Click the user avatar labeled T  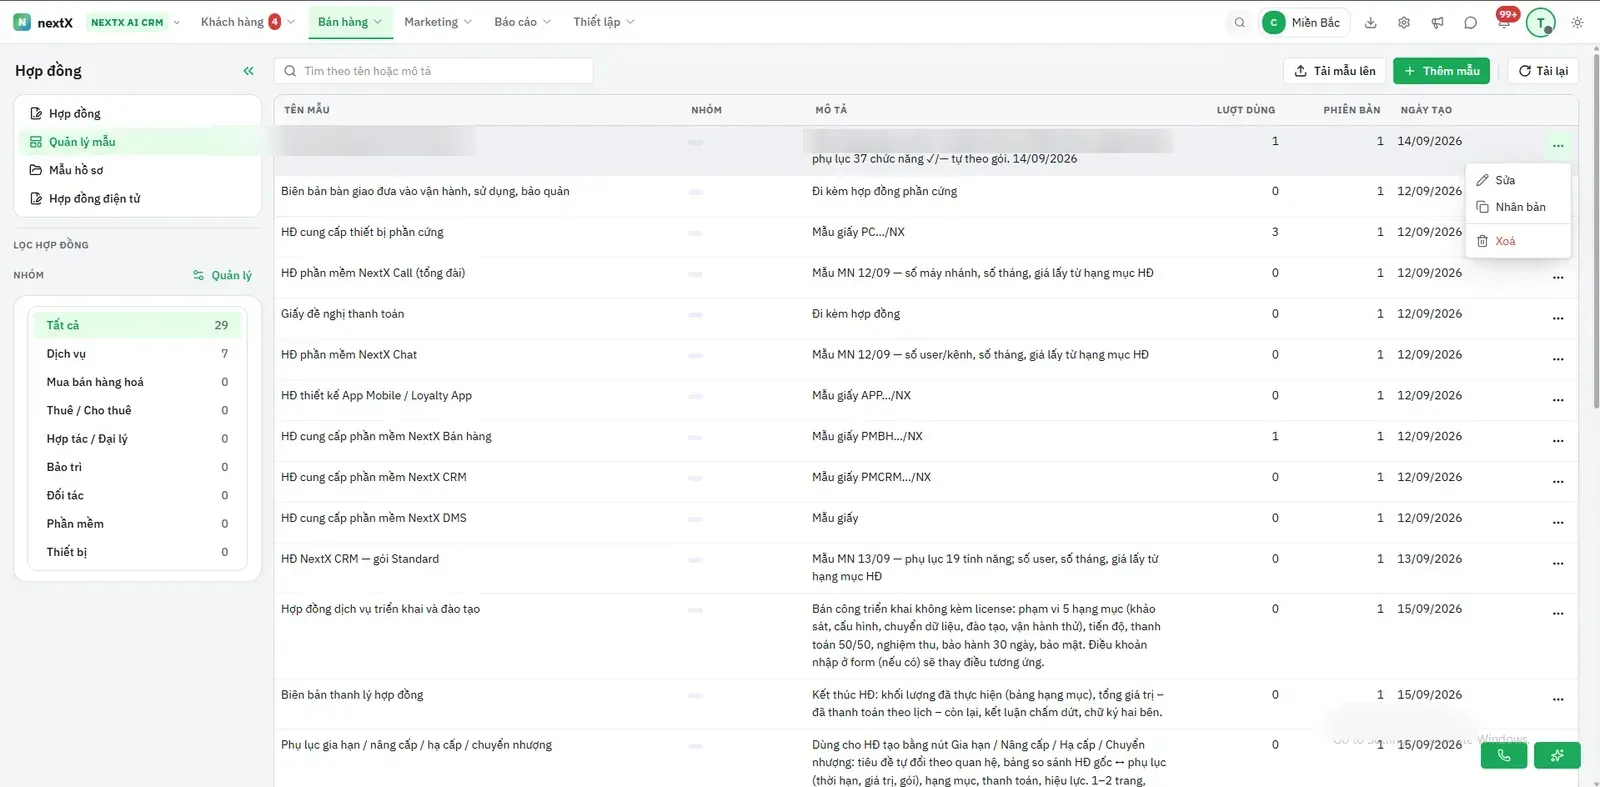pyautogui.click(x=1541, y=22)
